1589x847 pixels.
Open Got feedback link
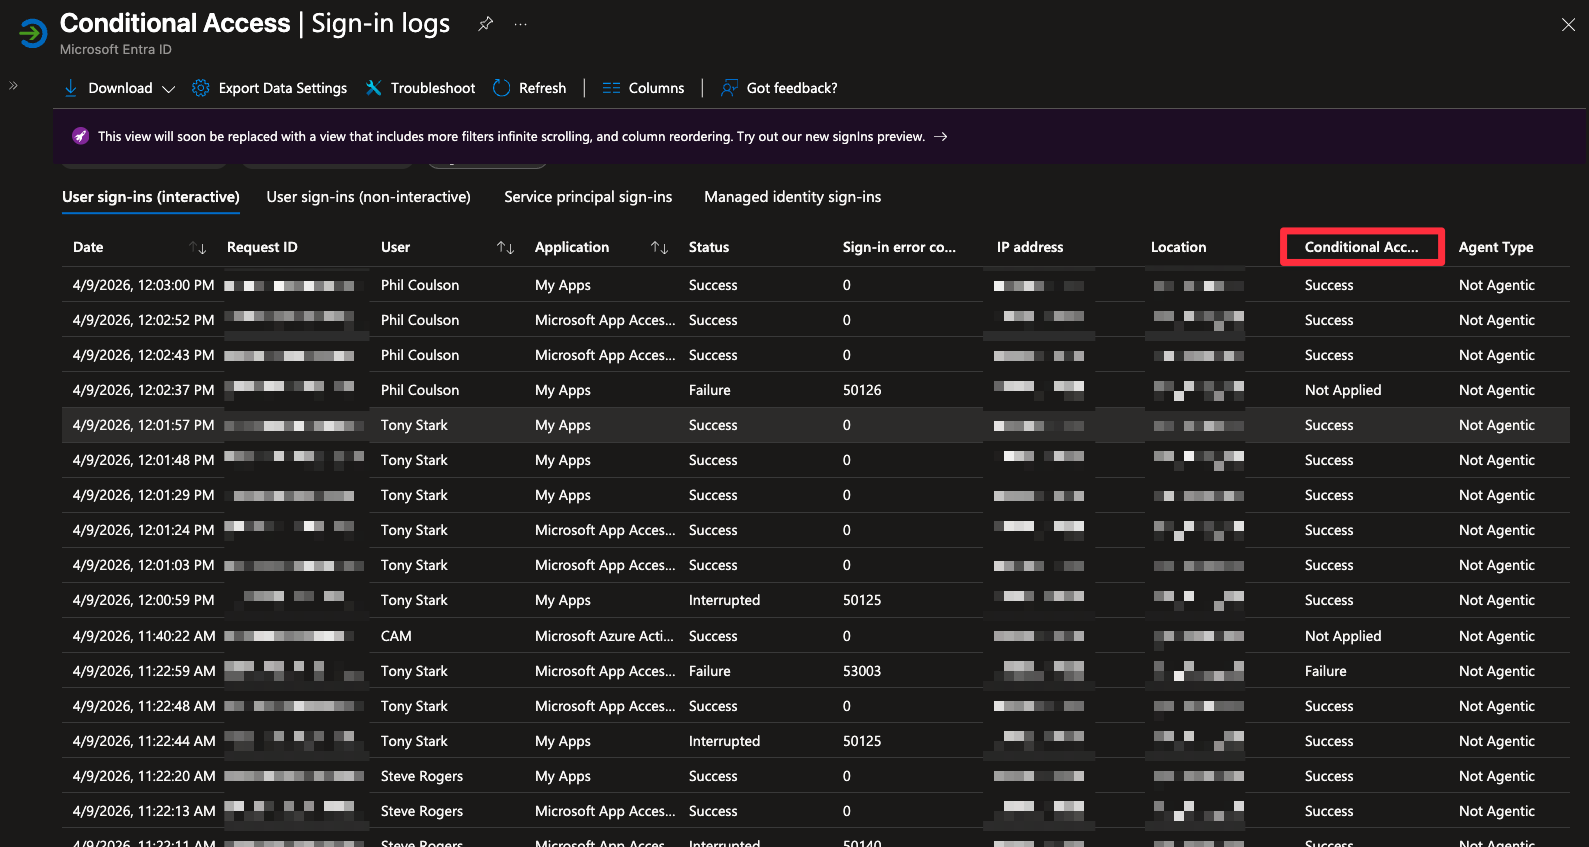(792, 88)
